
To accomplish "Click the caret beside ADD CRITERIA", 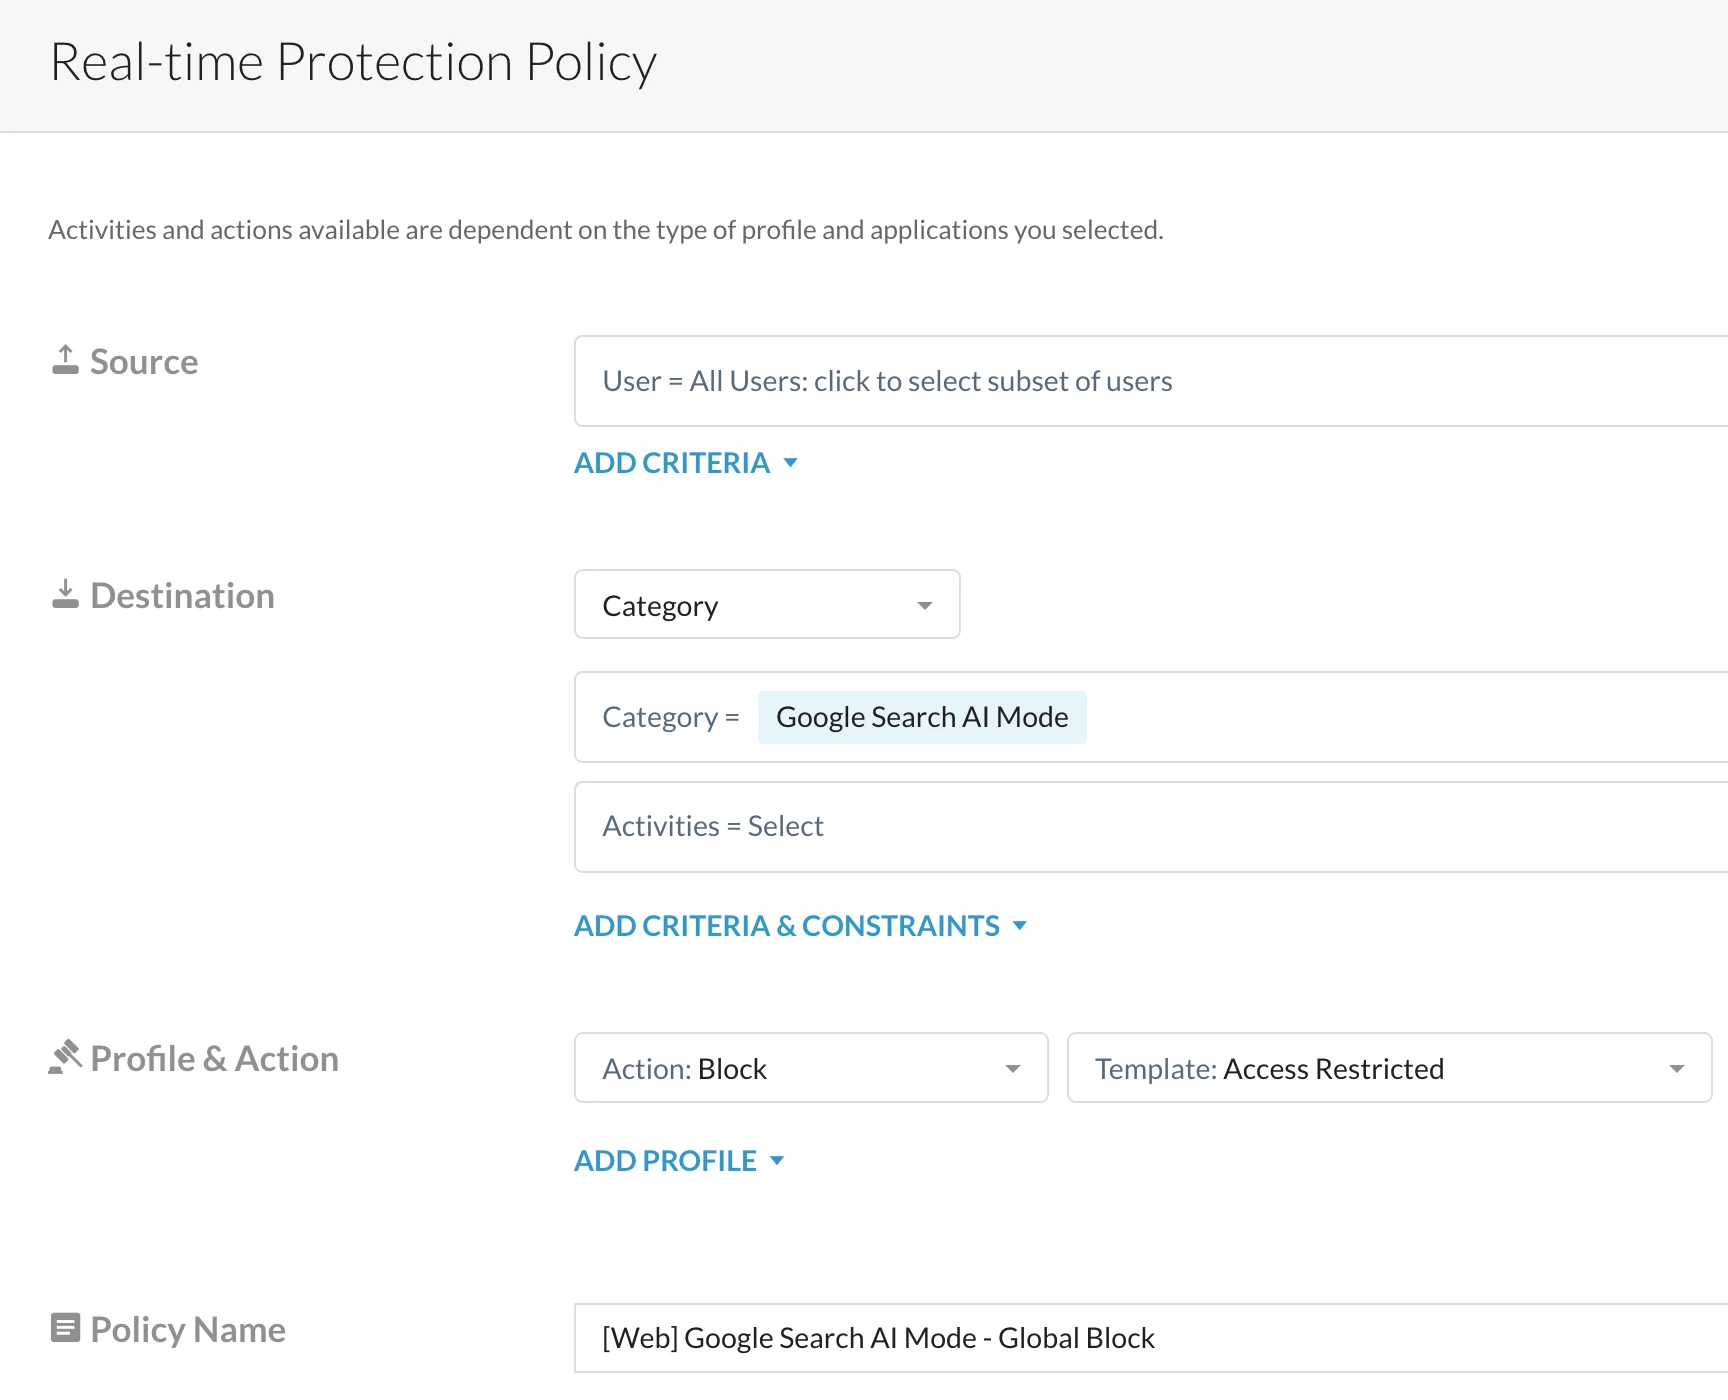I will pos(791,462).
